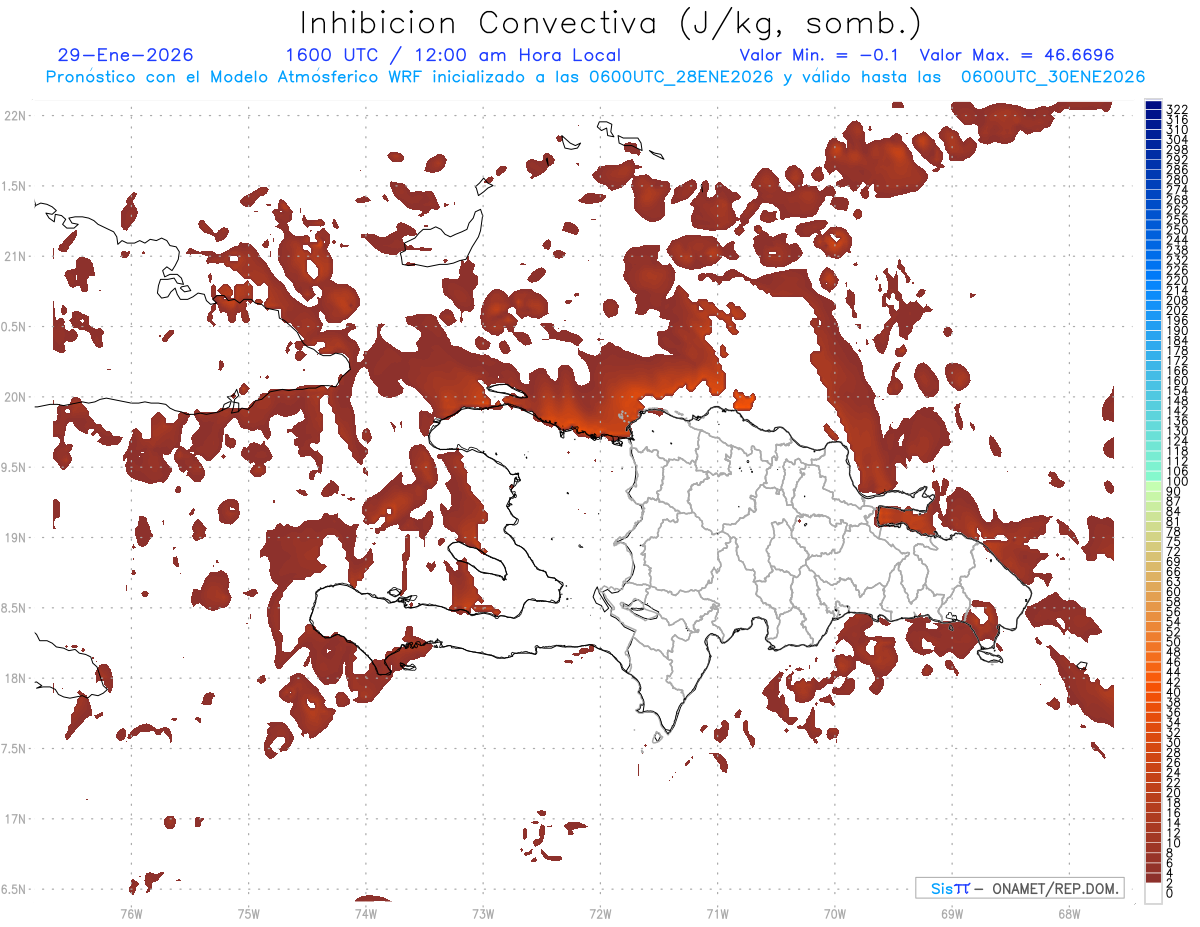Click the '20N' latitude label
The image size is (1200, 927).
click(15, 397)
